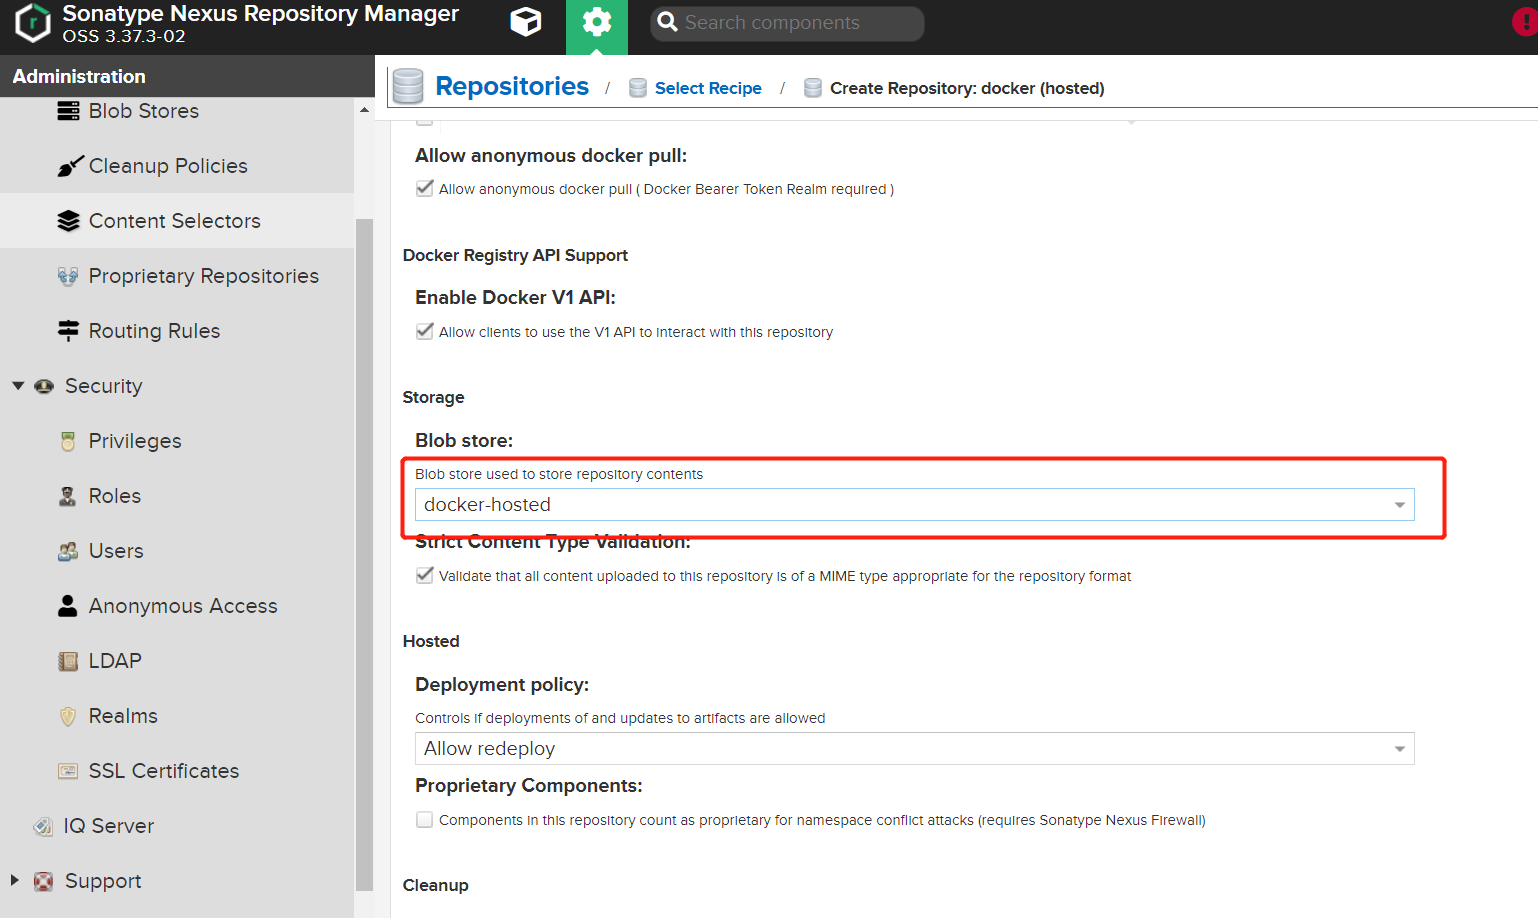The height and width of the screenshot is (918, 1538).
Task: Toggle Strict Content Type Validation checkbox
Action: (425, 575)
